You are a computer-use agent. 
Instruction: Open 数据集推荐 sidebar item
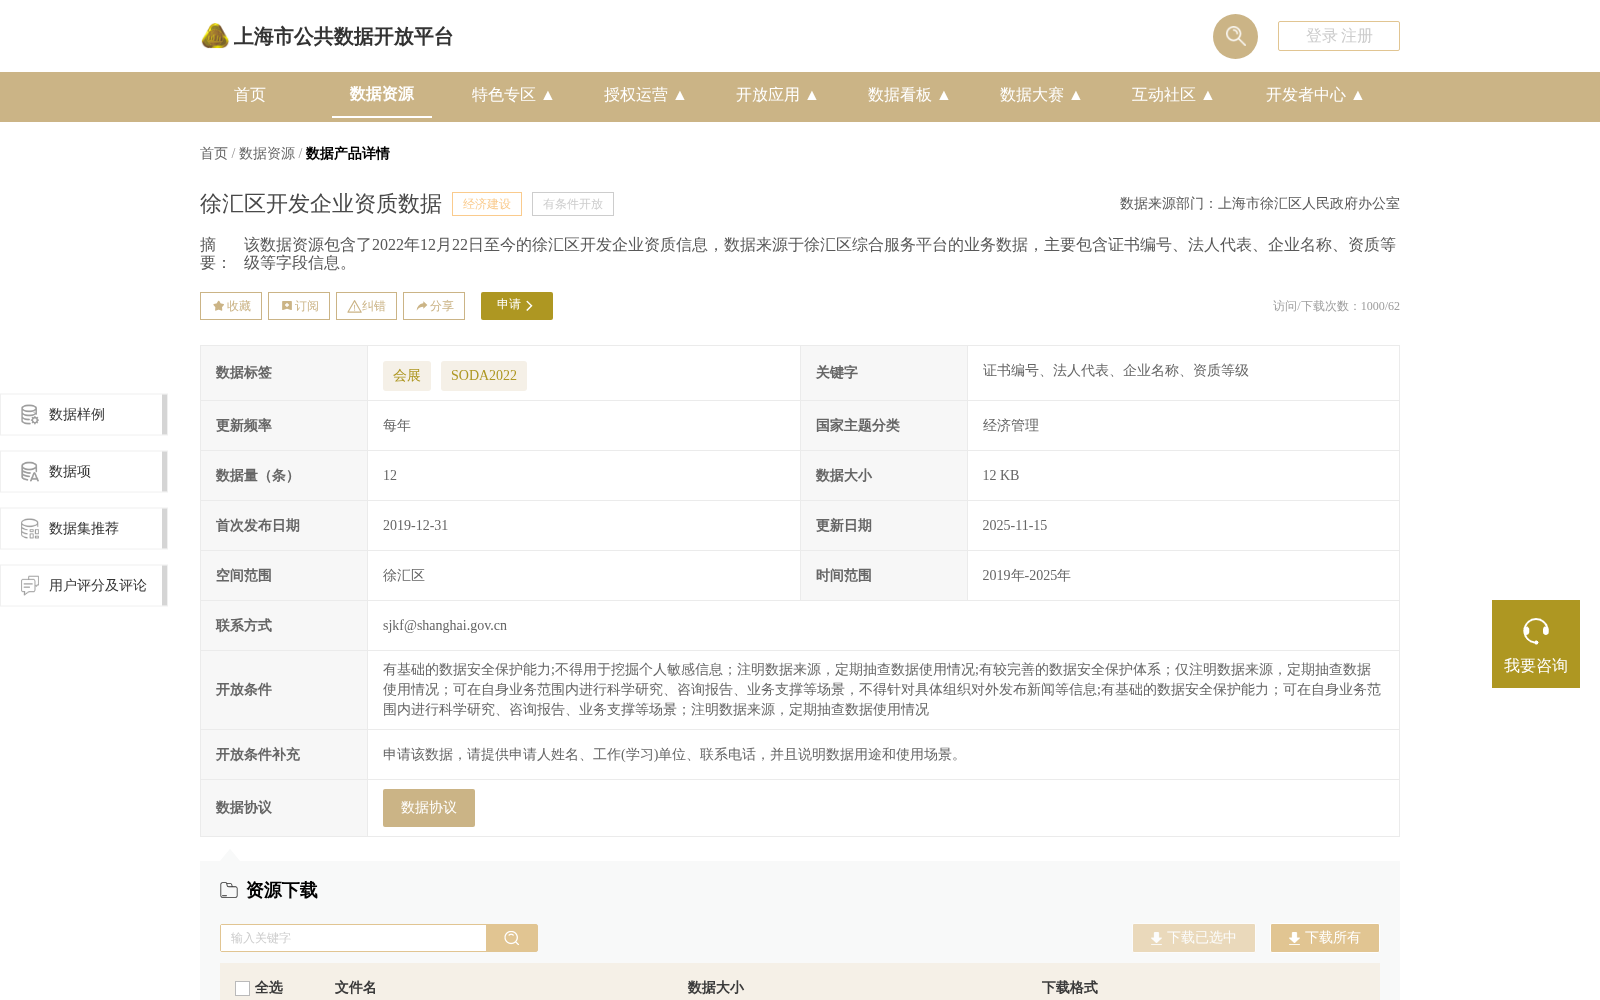pyautogui.click(x=83, y=528)
